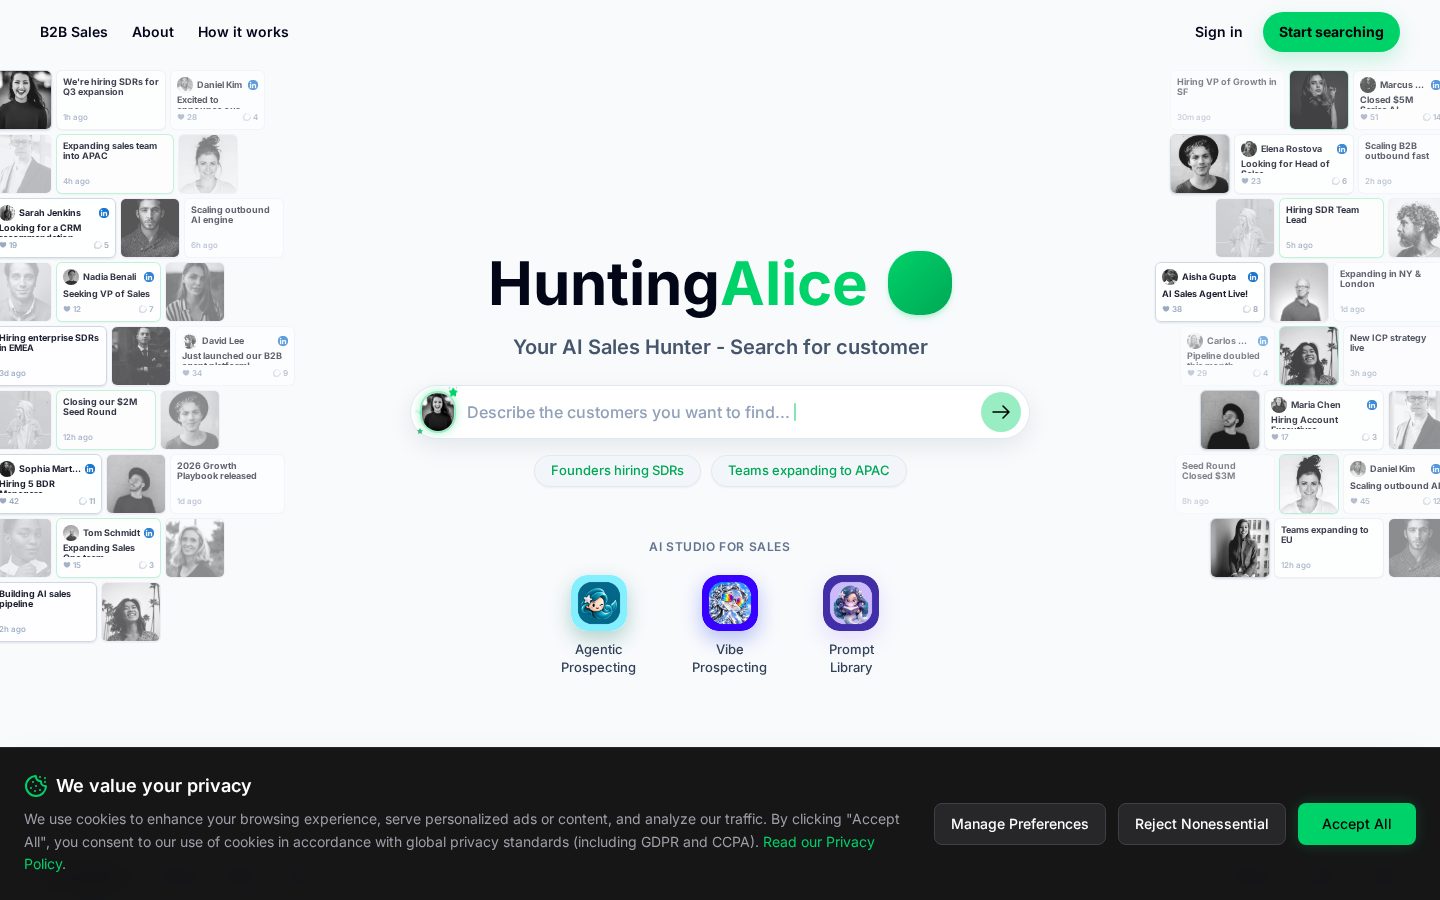Select the Founders hiring SDRs suggestion chip
The width and height of the screenshot is (1440, 900).
coord(617,471)
